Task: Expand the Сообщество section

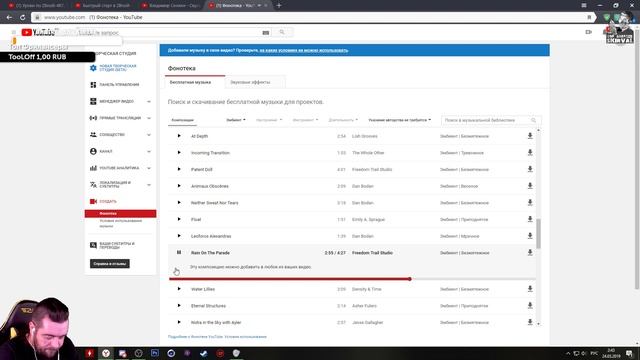Action: (x=149, y=135)
